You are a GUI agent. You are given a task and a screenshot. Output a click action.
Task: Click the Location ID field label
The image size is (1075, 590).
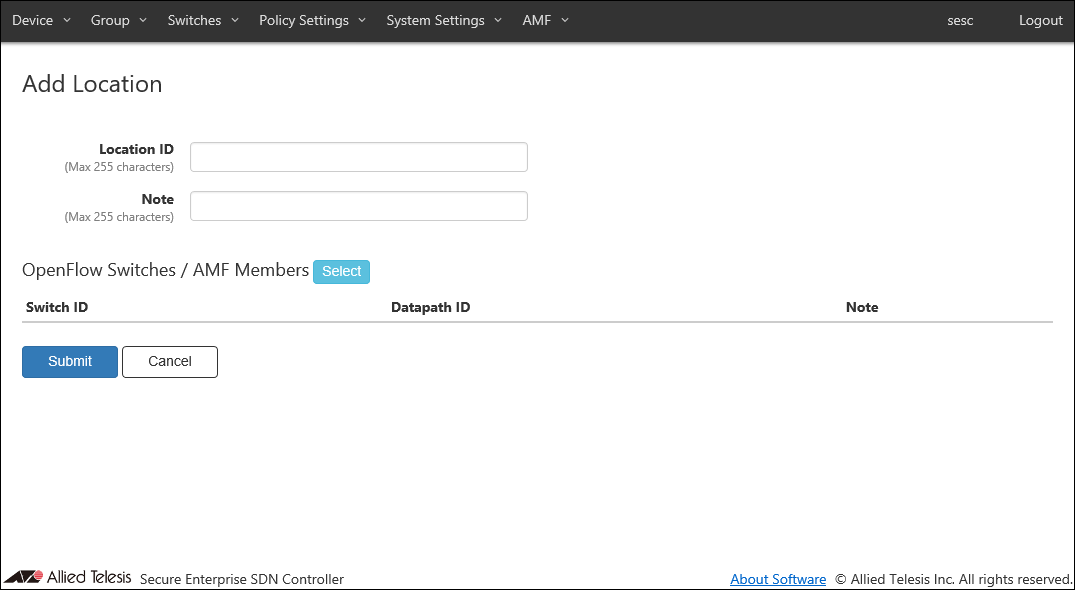point(136,149)
